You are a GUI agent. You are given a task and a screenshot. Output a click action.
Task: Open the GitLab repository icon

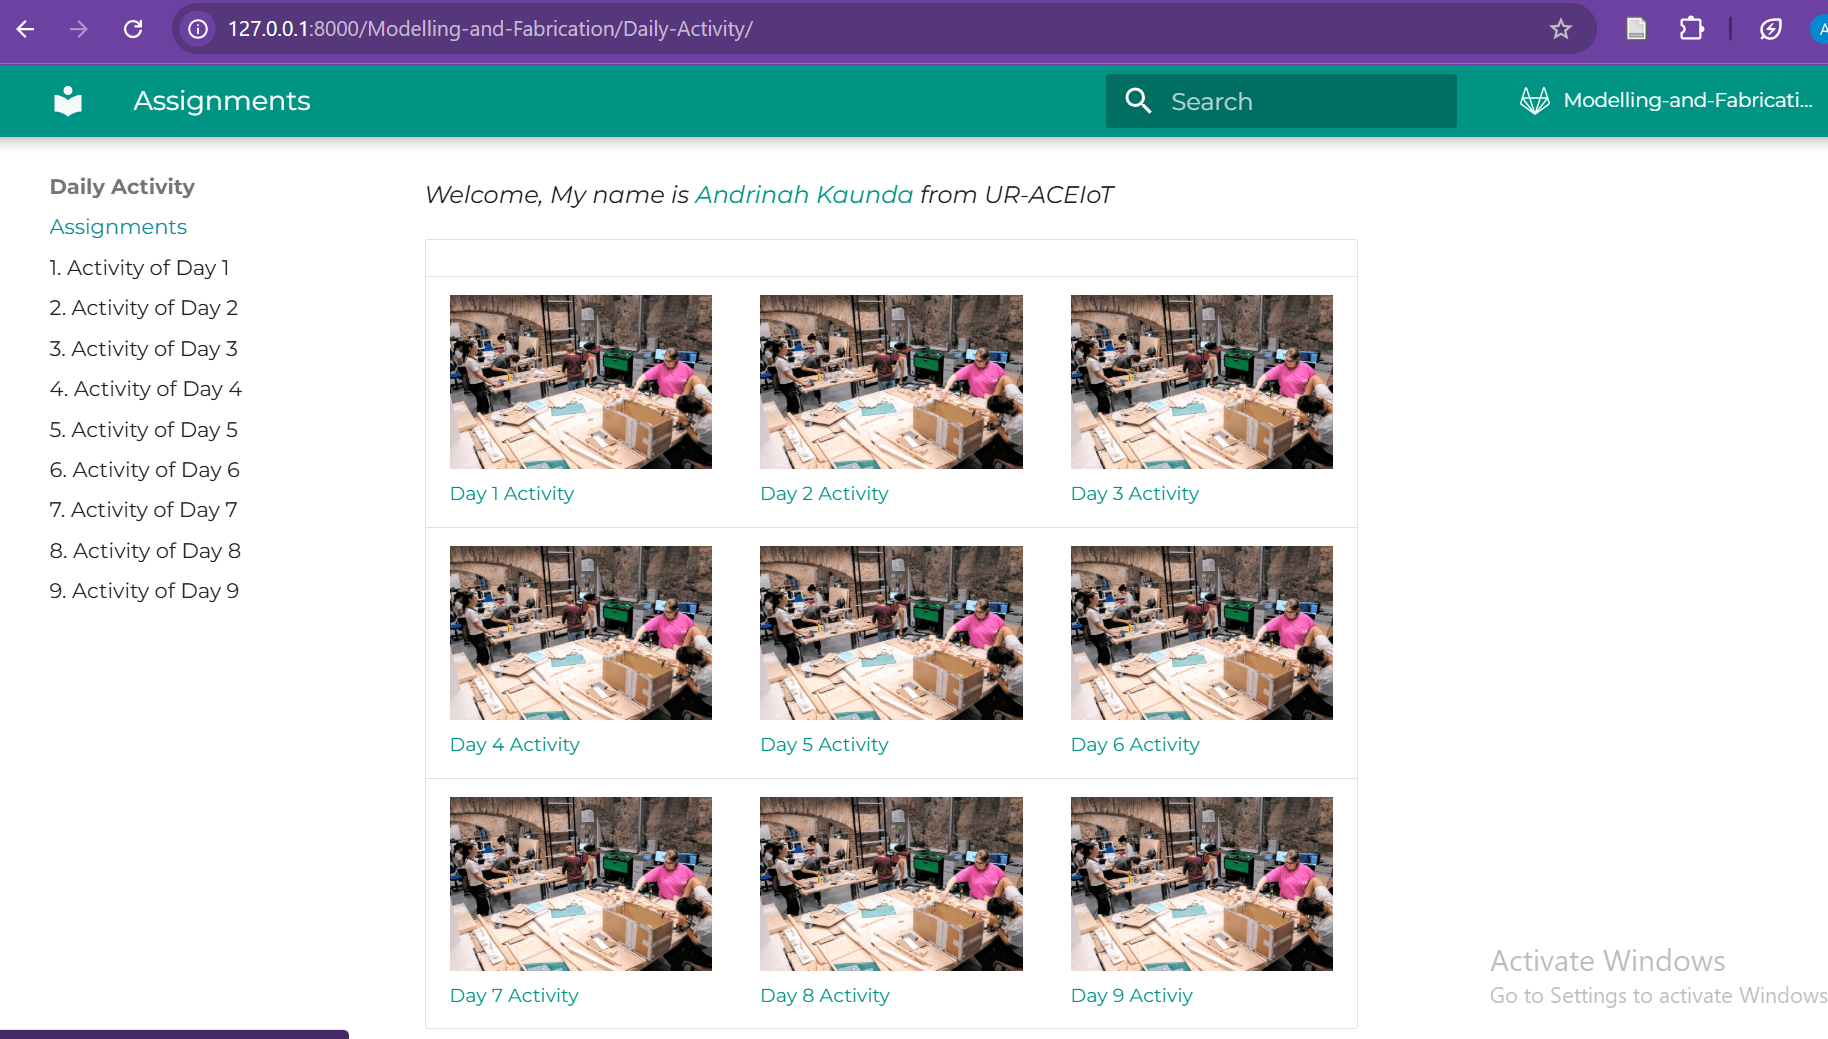[x=1534, y=101]
